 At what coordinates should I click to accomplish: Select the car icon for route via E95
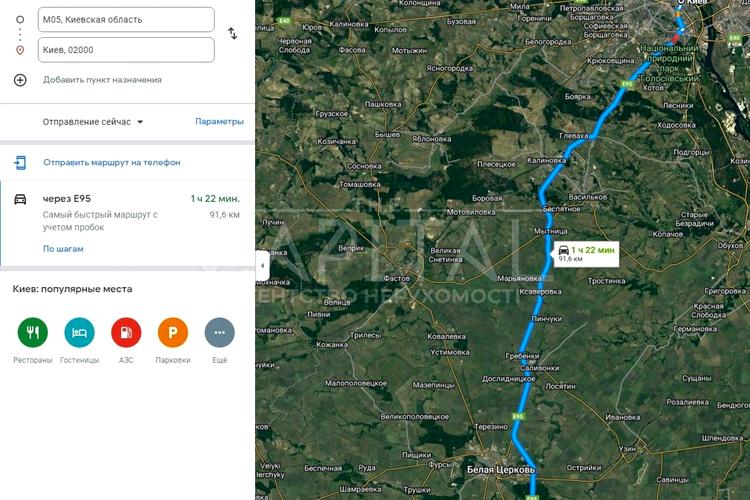tap(20, 199)
